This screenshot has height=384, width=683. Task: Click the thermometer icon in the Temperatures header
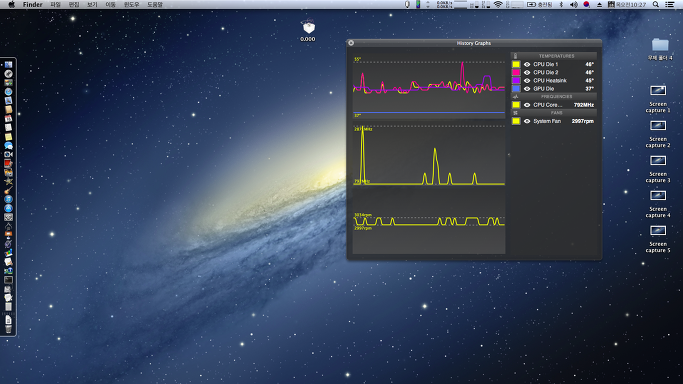point(515,56)
